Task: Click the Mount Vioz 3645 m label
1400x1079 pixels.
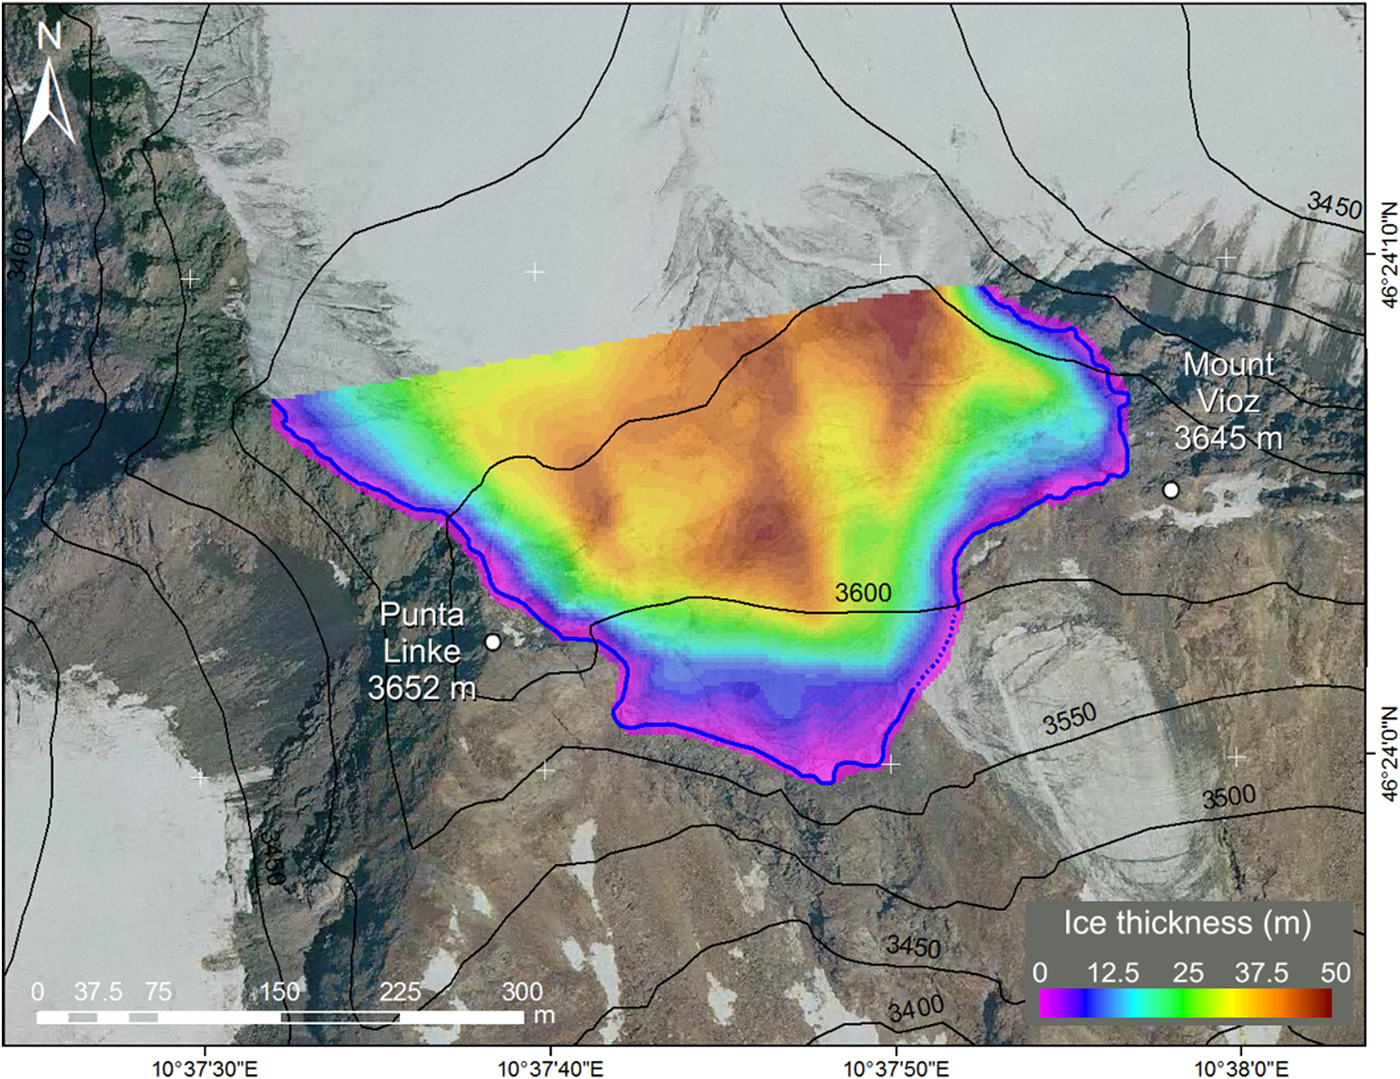Action: (x=1228, y=401)
